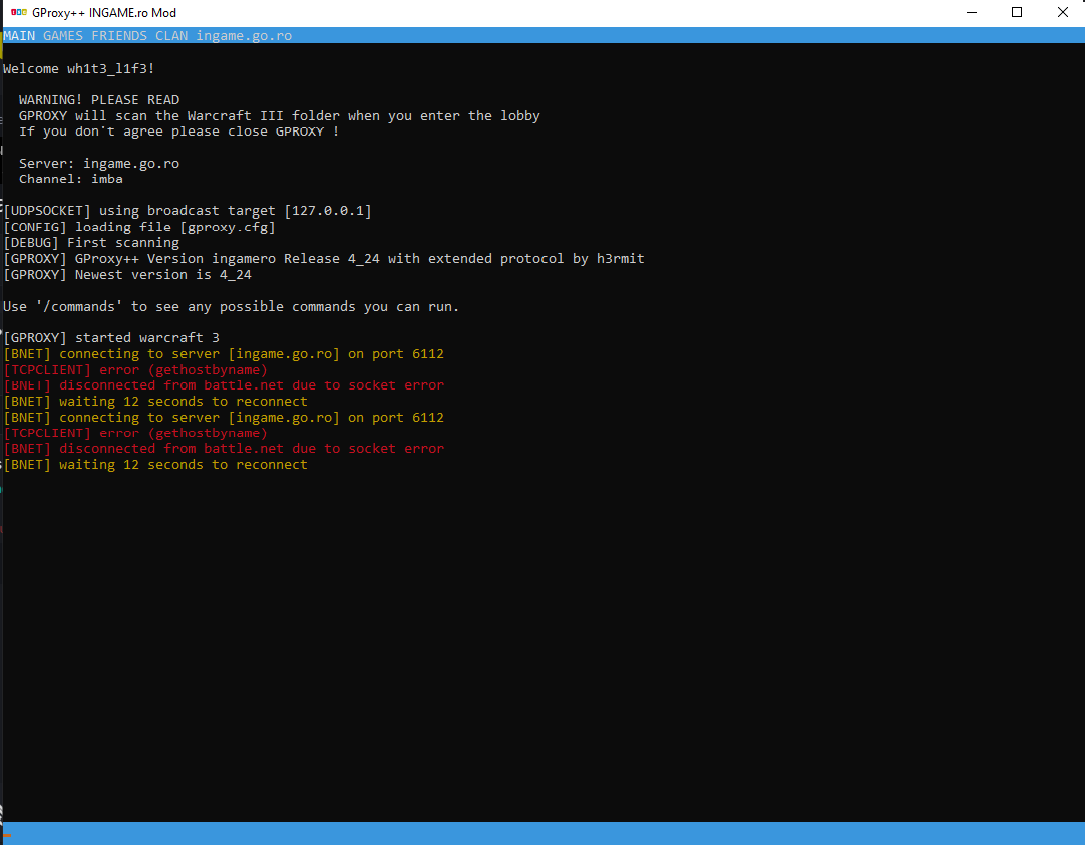The height and width of the screenshot is (845, 1085).
Task: Click the [CONFIG] loading gproxy.cfg line
Action: click(140, 227)
